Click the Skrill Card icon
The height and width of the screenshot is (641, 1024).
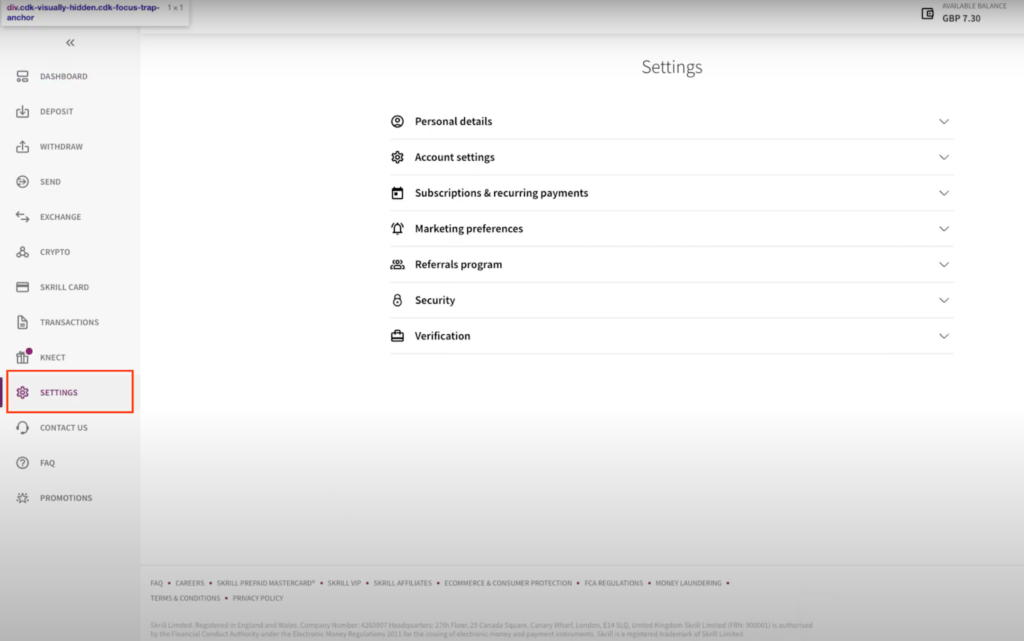click(22, 287)
